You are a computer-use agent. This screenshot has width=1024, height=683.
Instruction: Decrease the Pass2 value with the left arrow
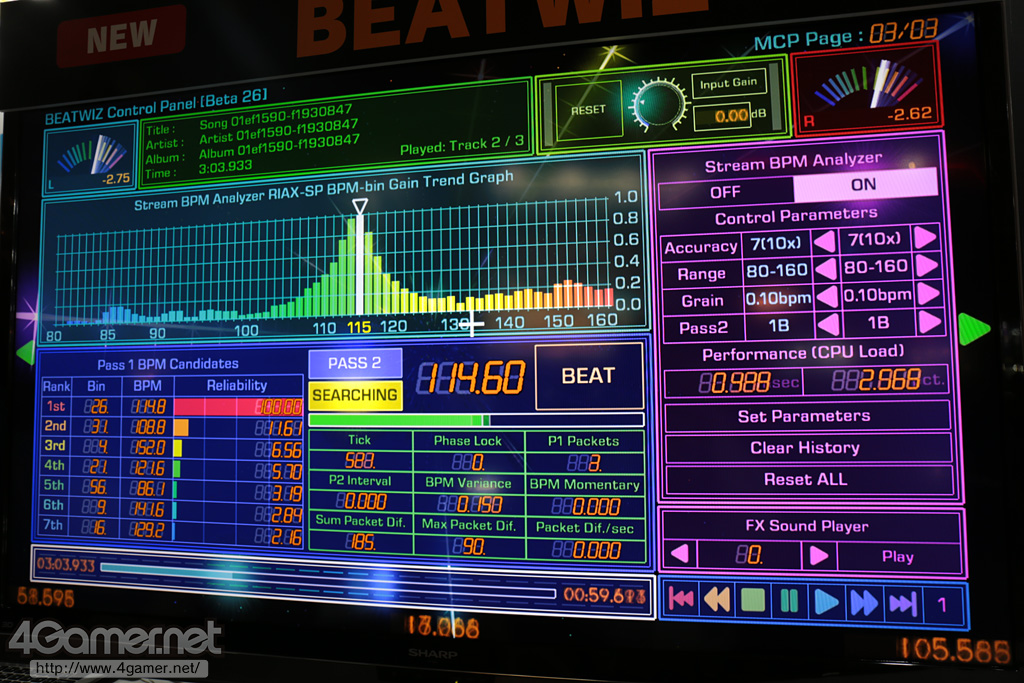(829, 324)
